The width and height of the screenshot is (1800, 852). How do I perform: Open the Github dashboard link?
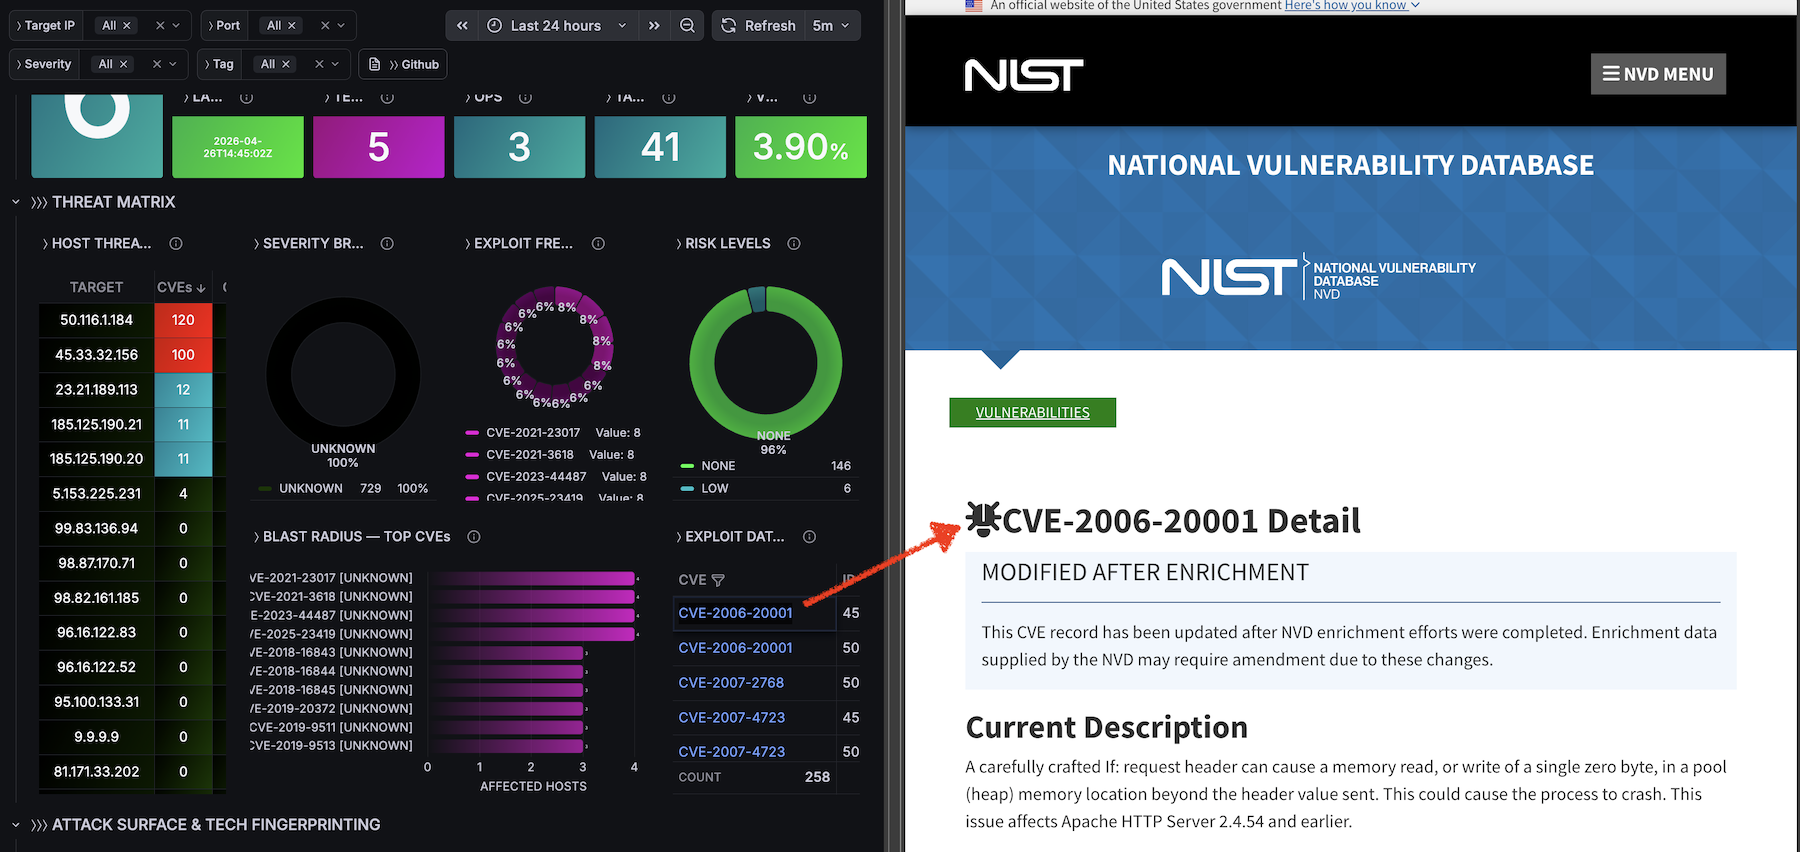[x=404, y=64]
